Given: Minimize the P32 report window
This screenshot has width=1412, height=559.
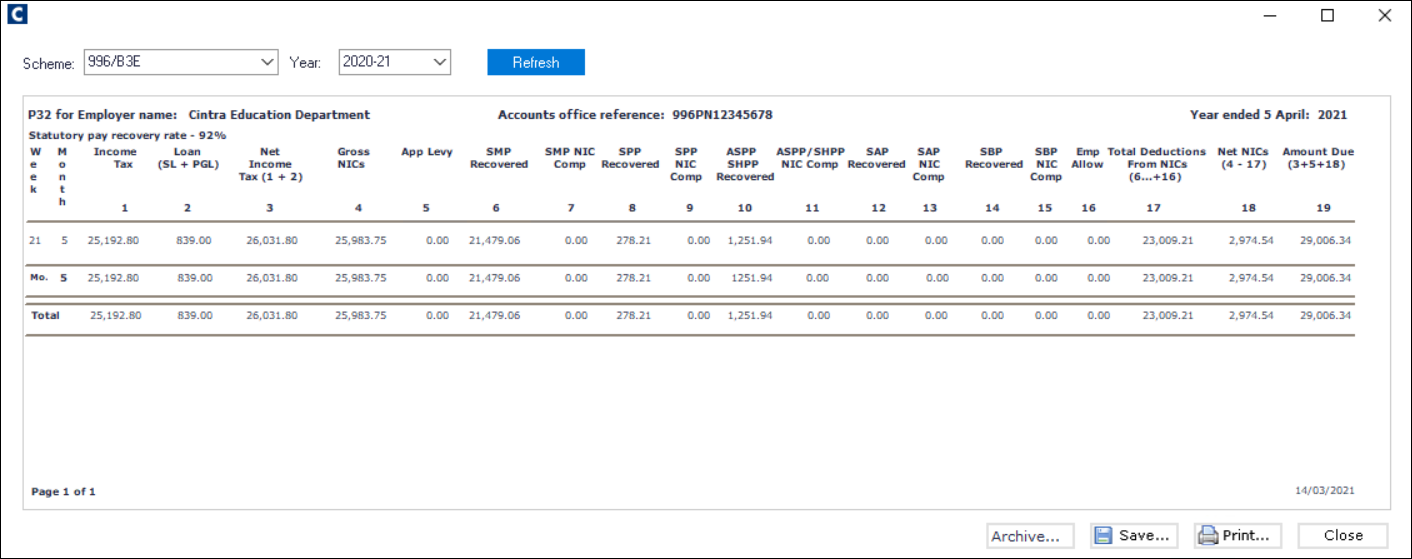Looking at the screenshot, I should (1270, 15).
